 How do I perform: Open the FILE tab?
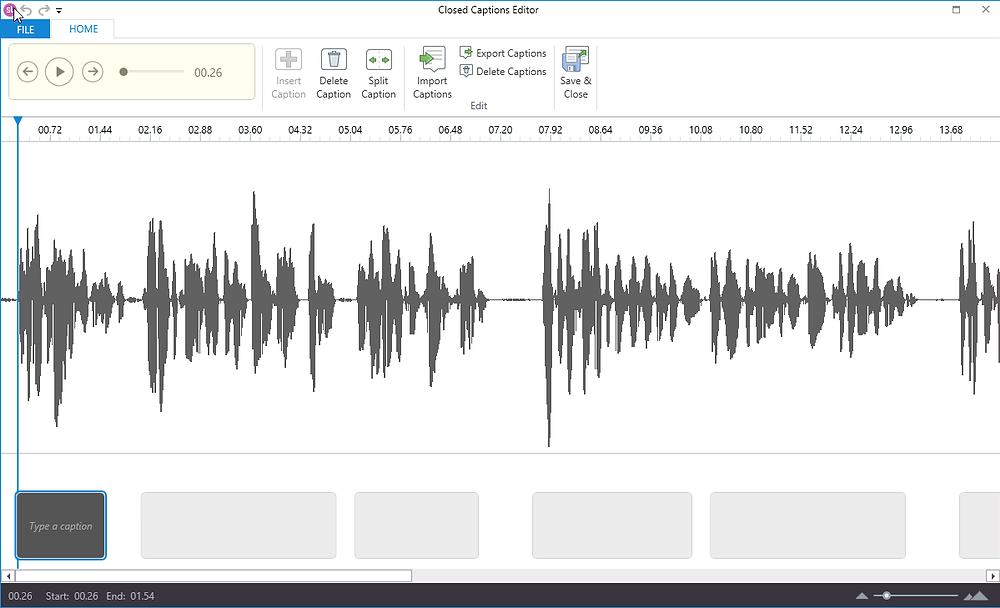pyautogui.click(x=26, y=29)
